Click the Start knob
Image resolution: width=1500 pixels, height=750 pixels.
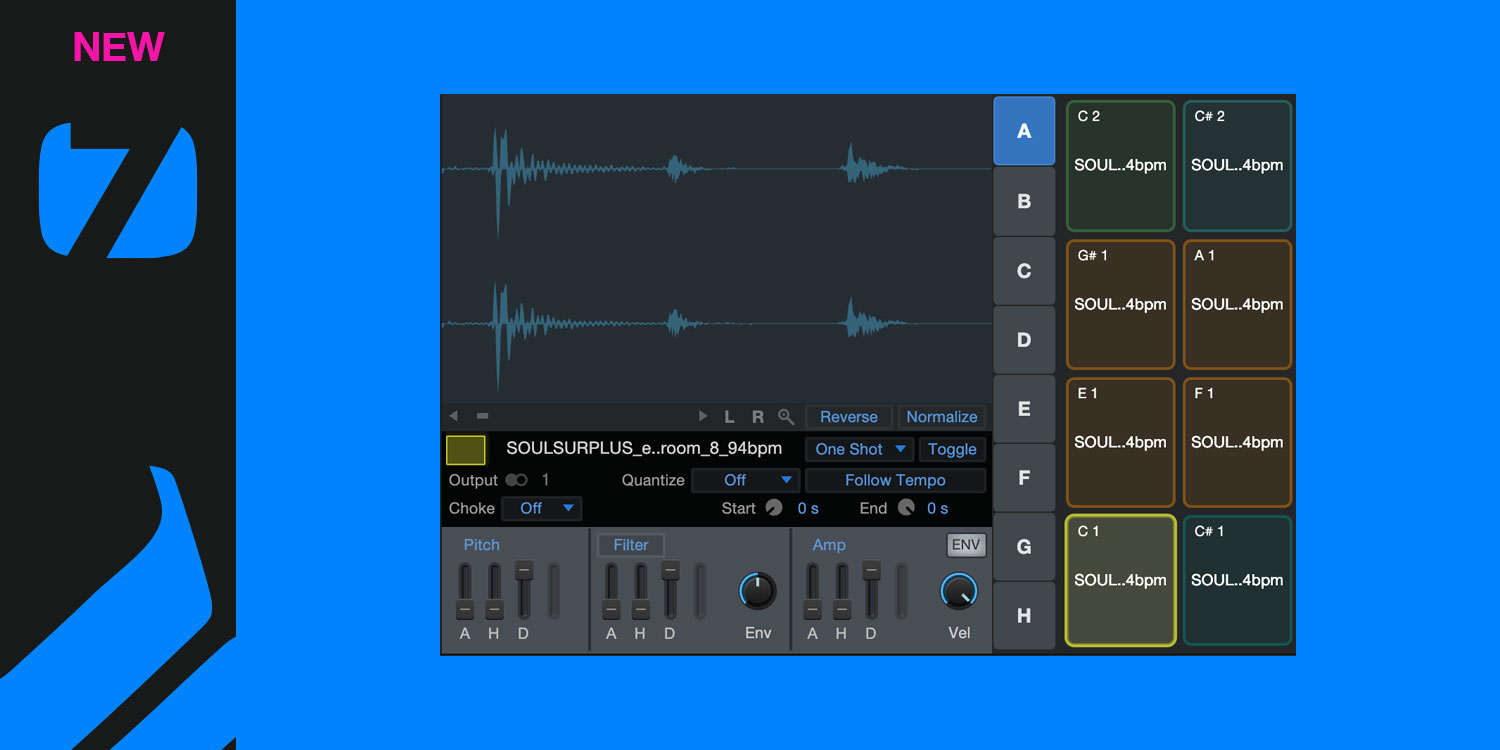click(774, 508)
